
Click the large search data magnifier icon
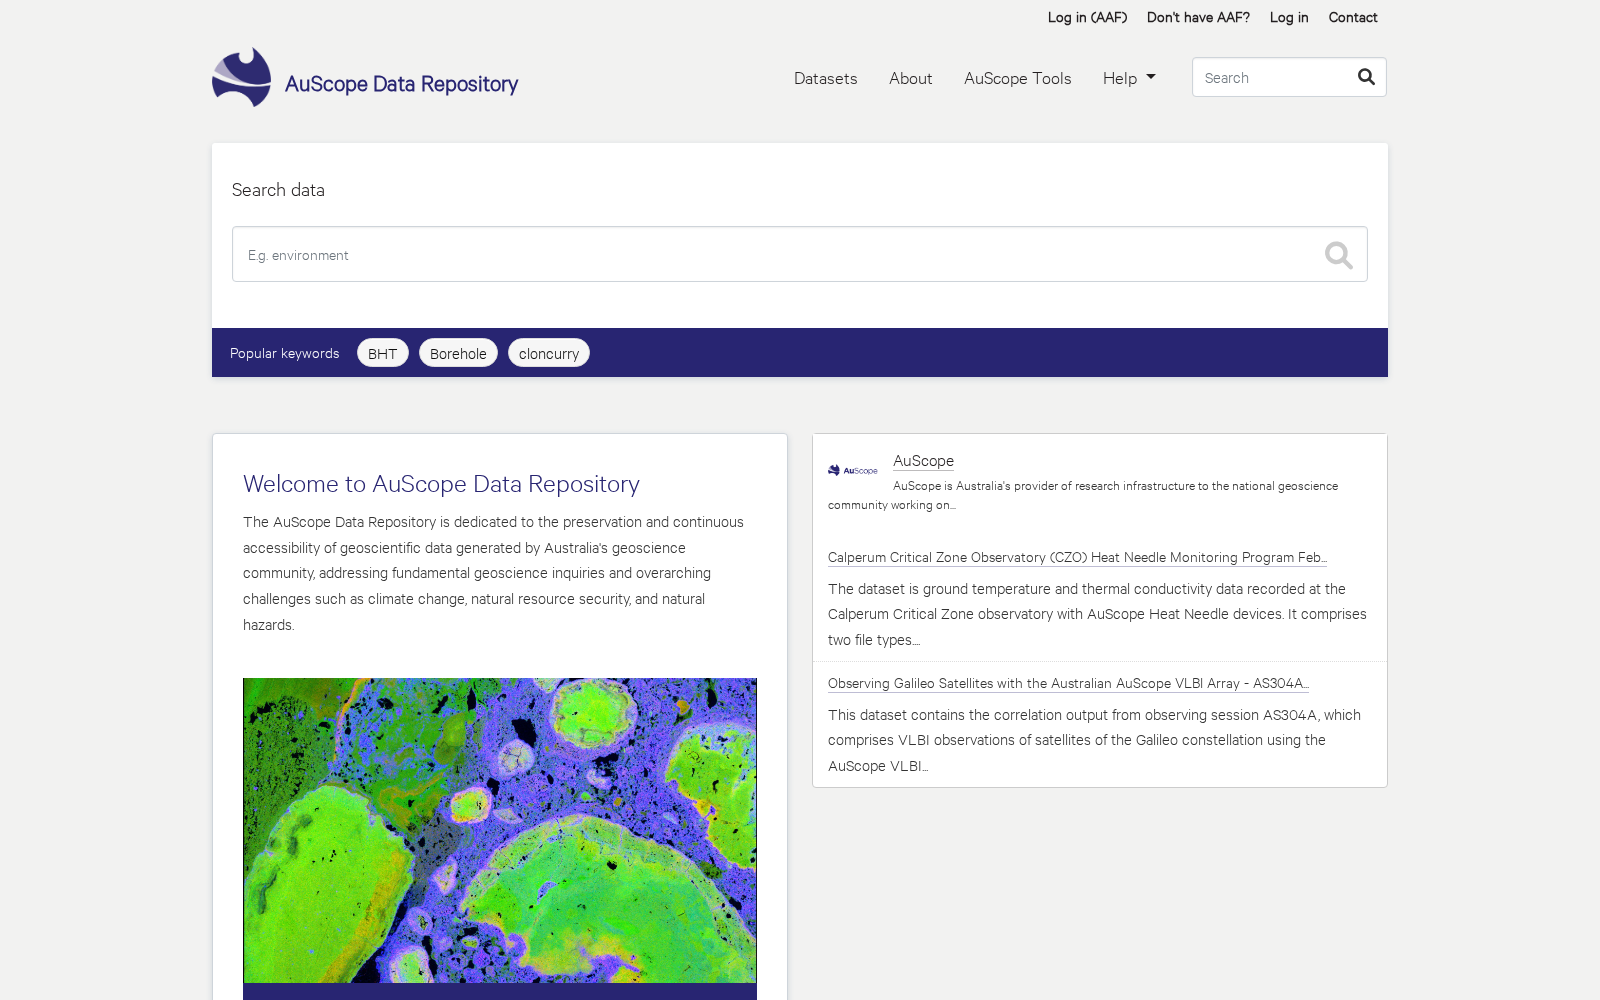point(1338,255)
